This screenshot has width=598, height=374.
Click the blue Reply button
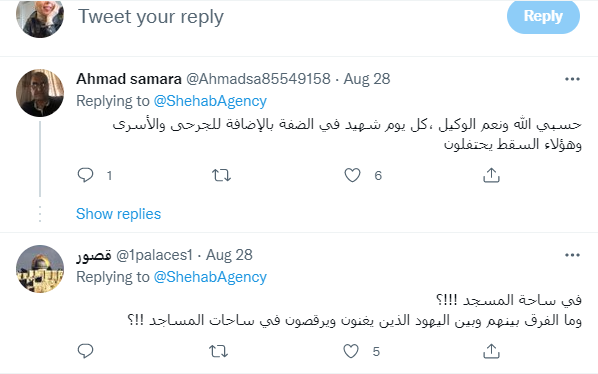click(543, 16)
